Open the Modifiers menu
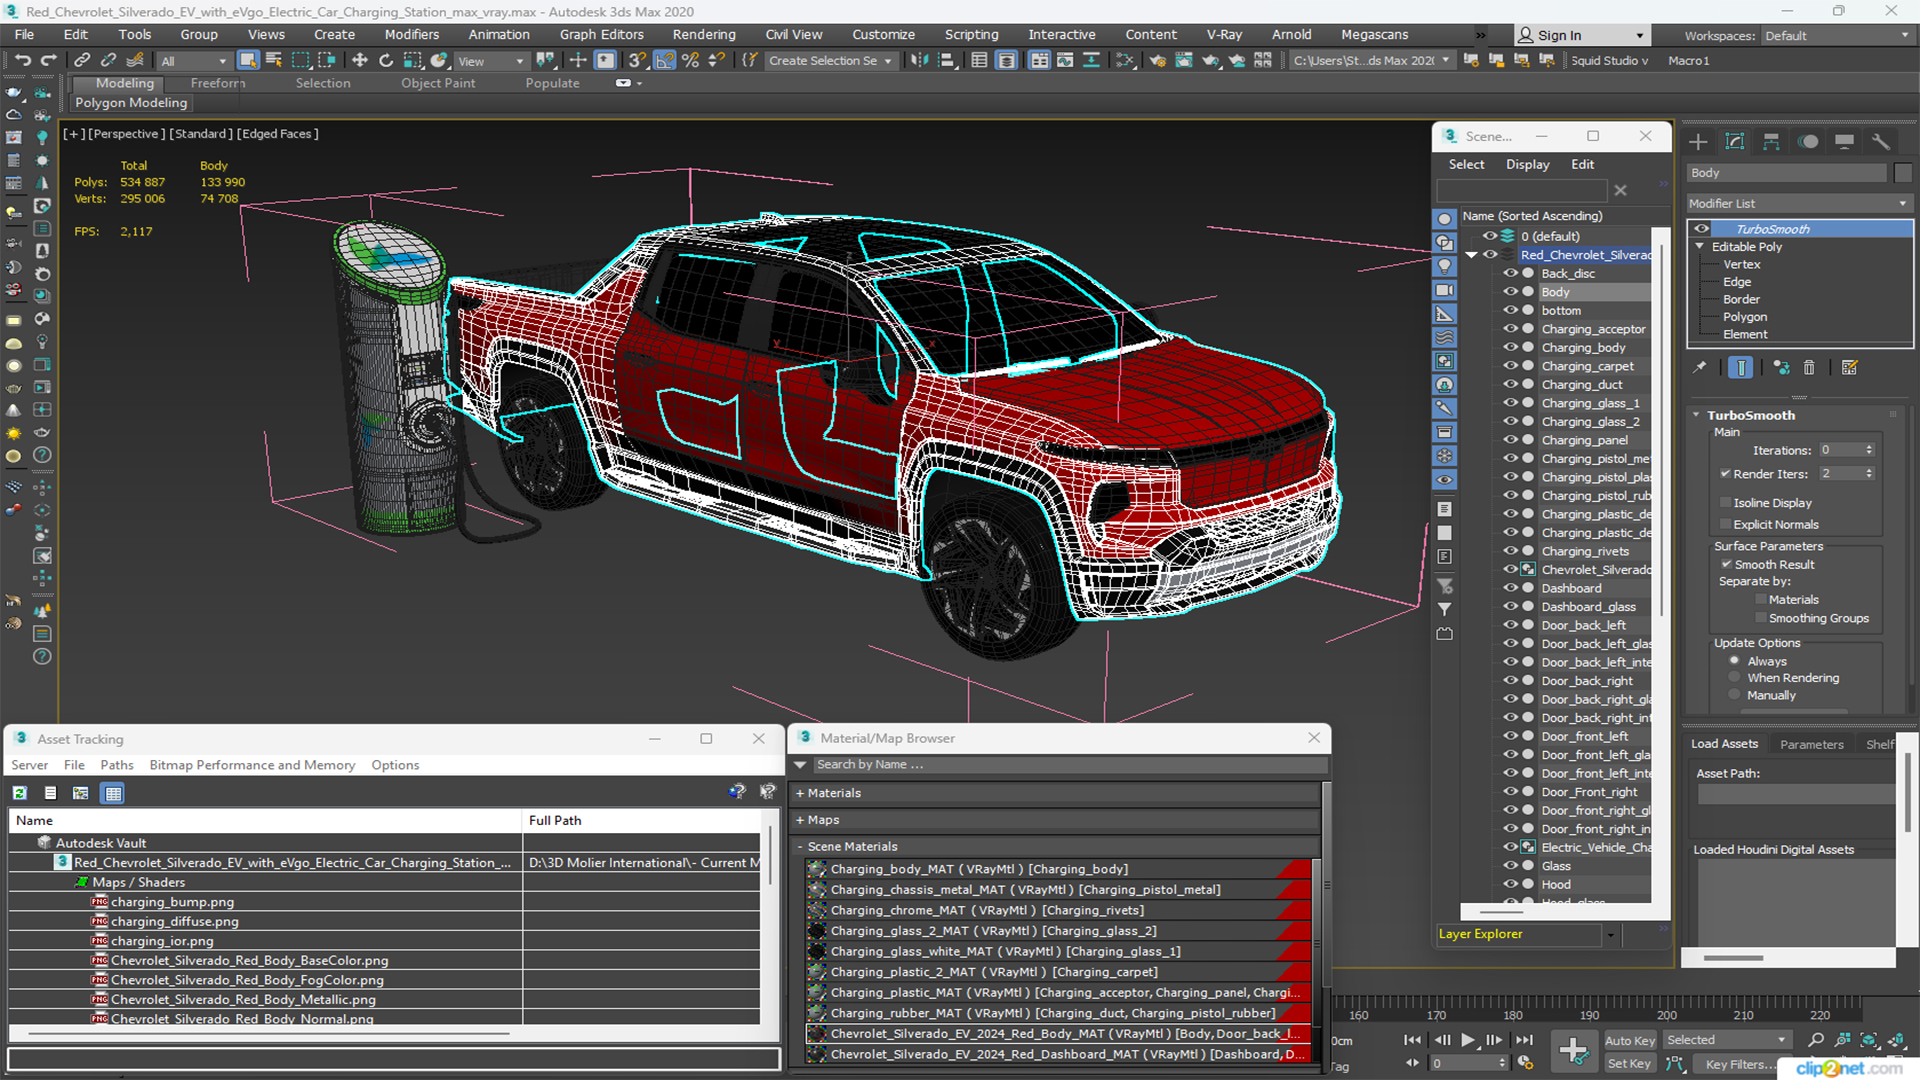1920x1080 pixels. click(411, 34)
